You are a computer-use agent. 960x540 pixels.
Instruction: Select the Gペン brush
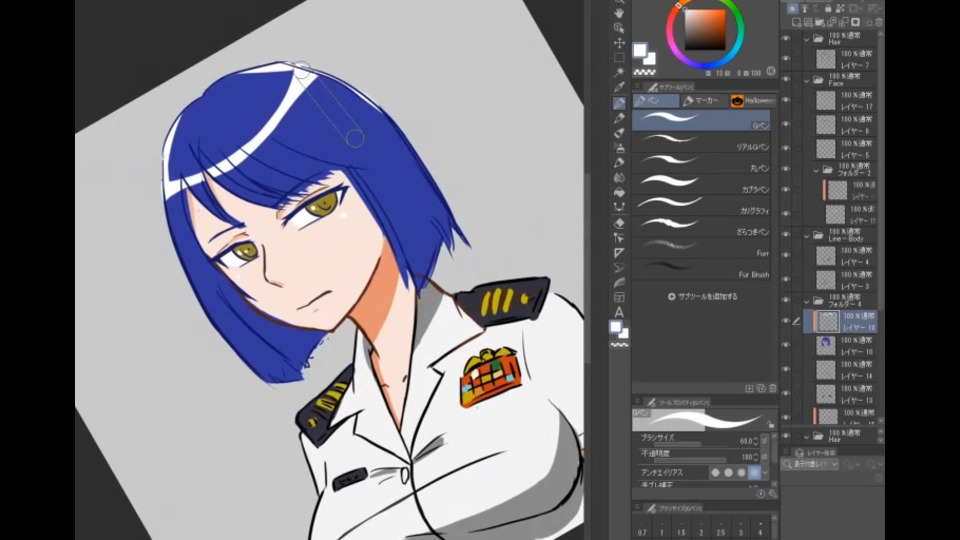[701, 120]
